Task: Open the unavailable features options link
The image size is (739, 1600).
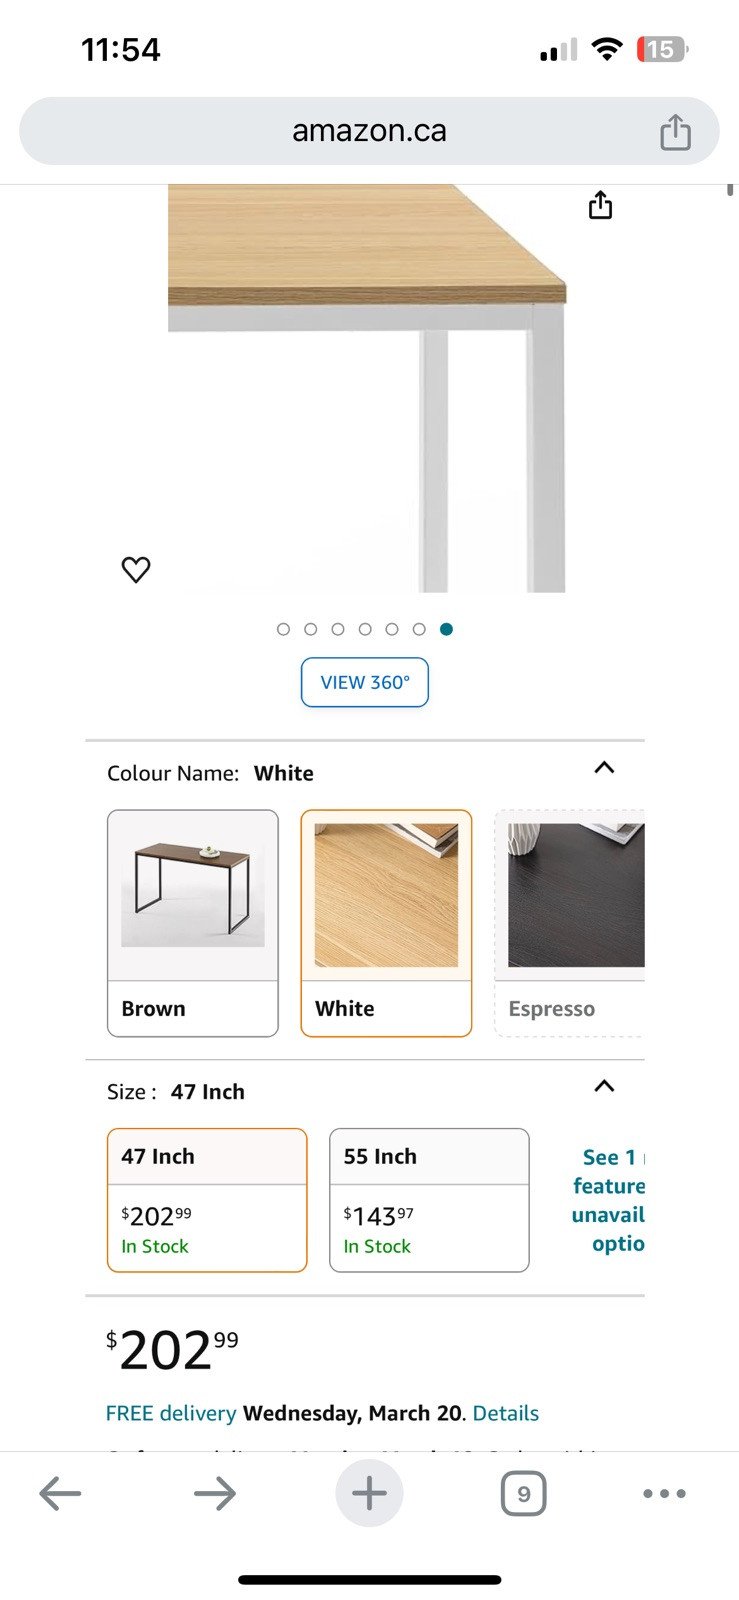Action: click(608, 1200)
